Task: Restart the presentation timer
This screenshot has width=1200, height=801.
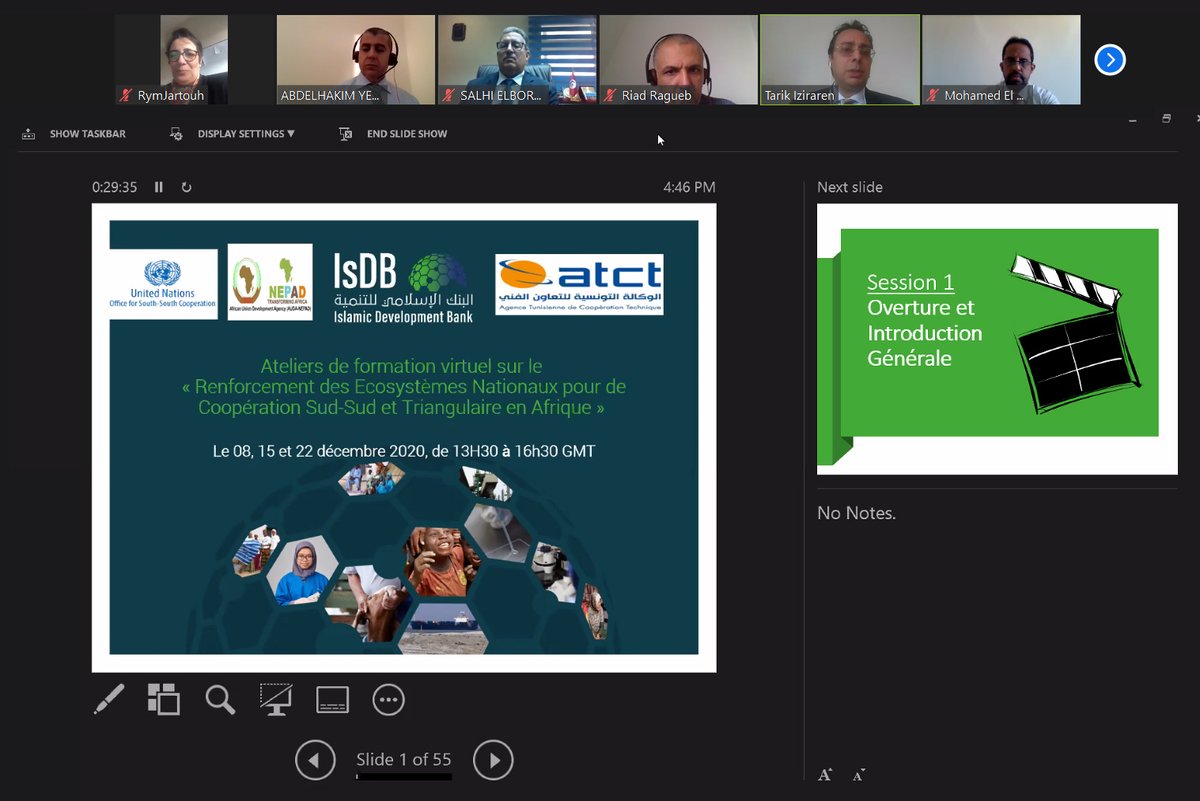Action: [186, 187]
